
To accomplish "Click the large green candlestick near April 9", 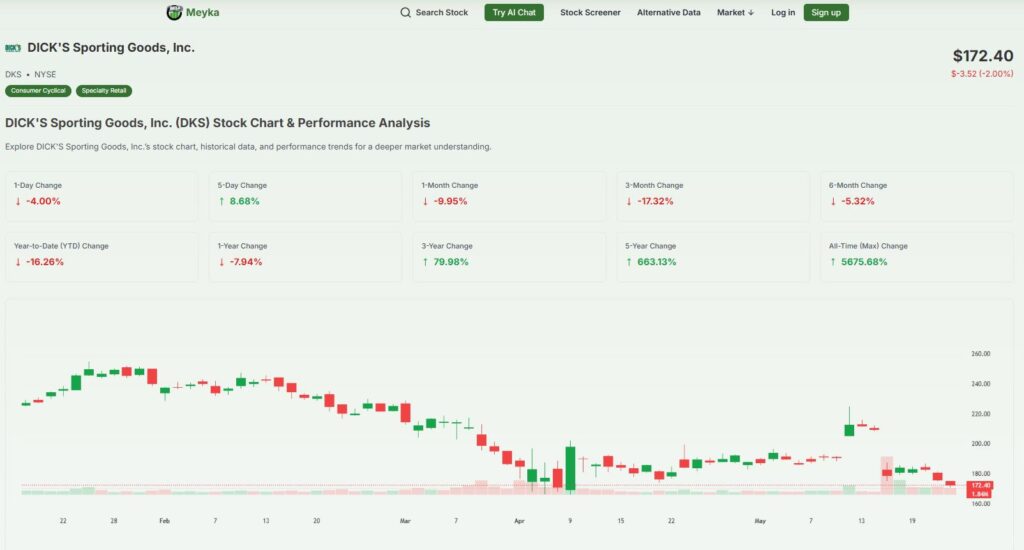I will pyautogui.click(x=570, y=467).
